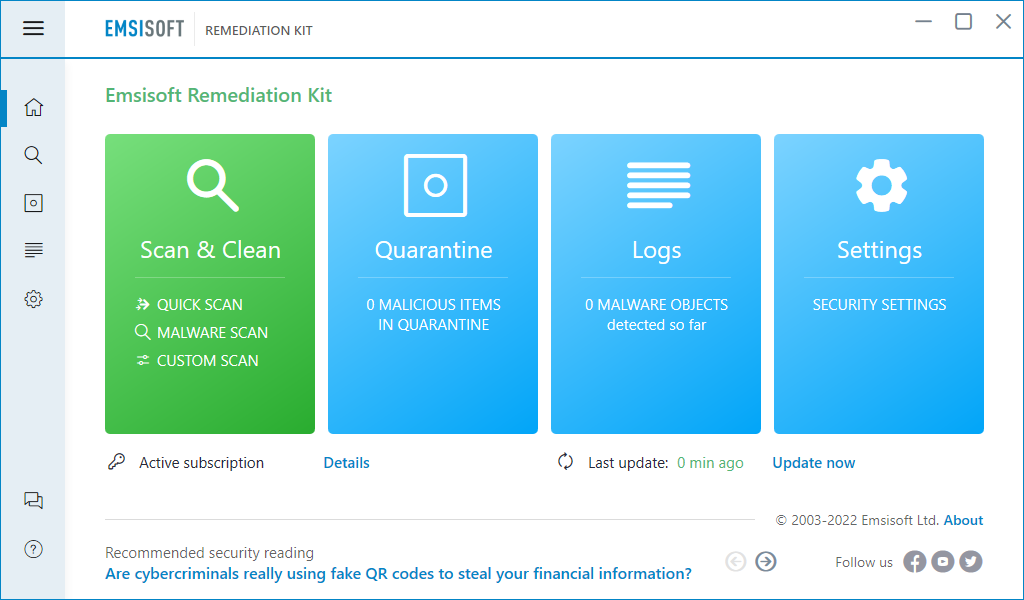Open the Settings tile title

880,251
